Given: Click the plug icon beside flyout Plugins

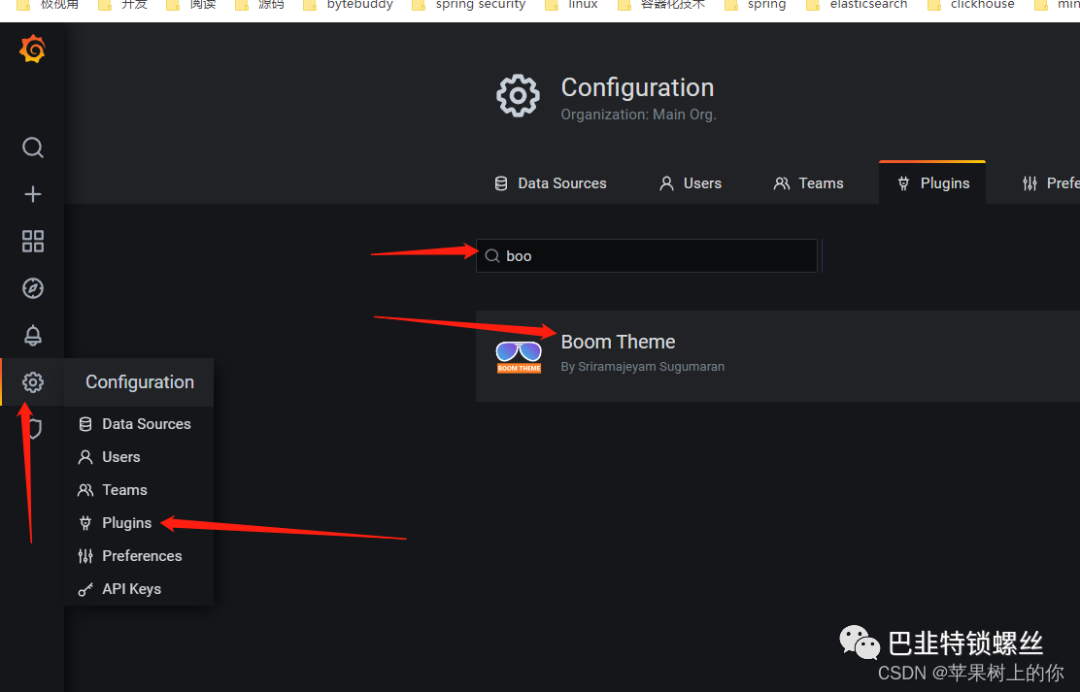Looking at the screenshot, I should pos(85,523).
